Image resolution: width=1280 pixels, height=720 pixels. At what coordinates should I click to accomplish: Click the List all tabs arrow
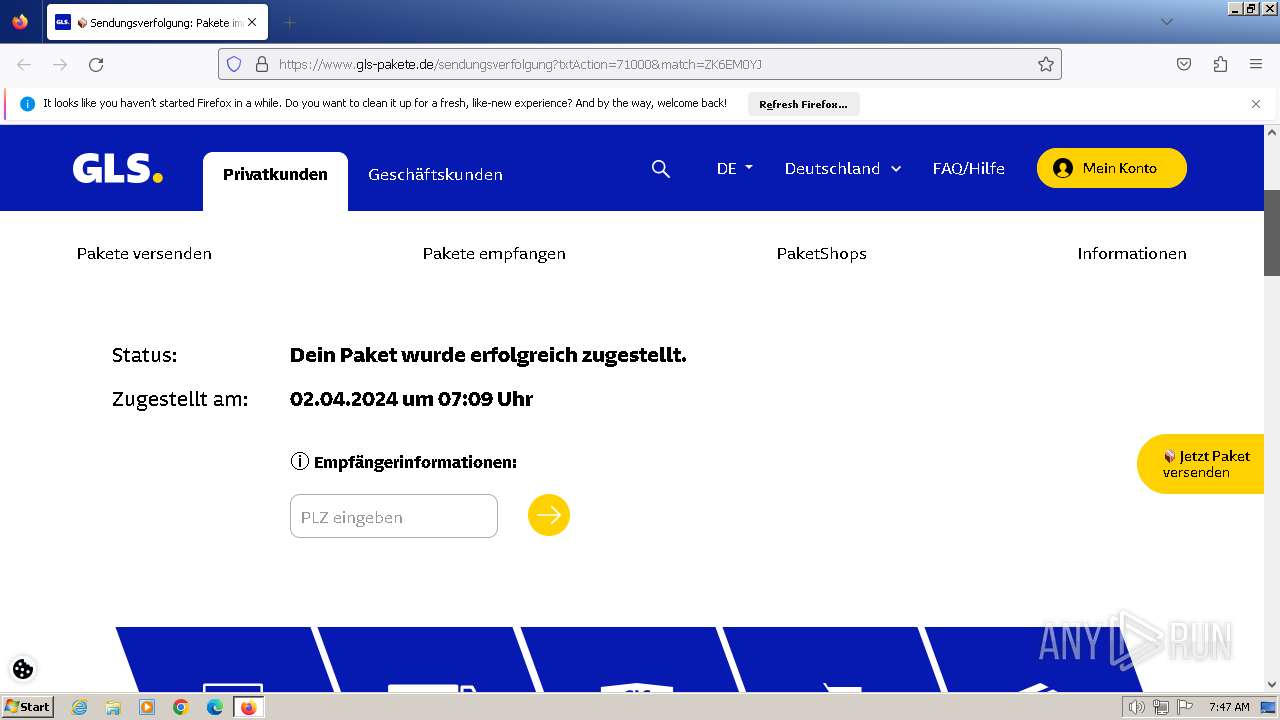1166,22
